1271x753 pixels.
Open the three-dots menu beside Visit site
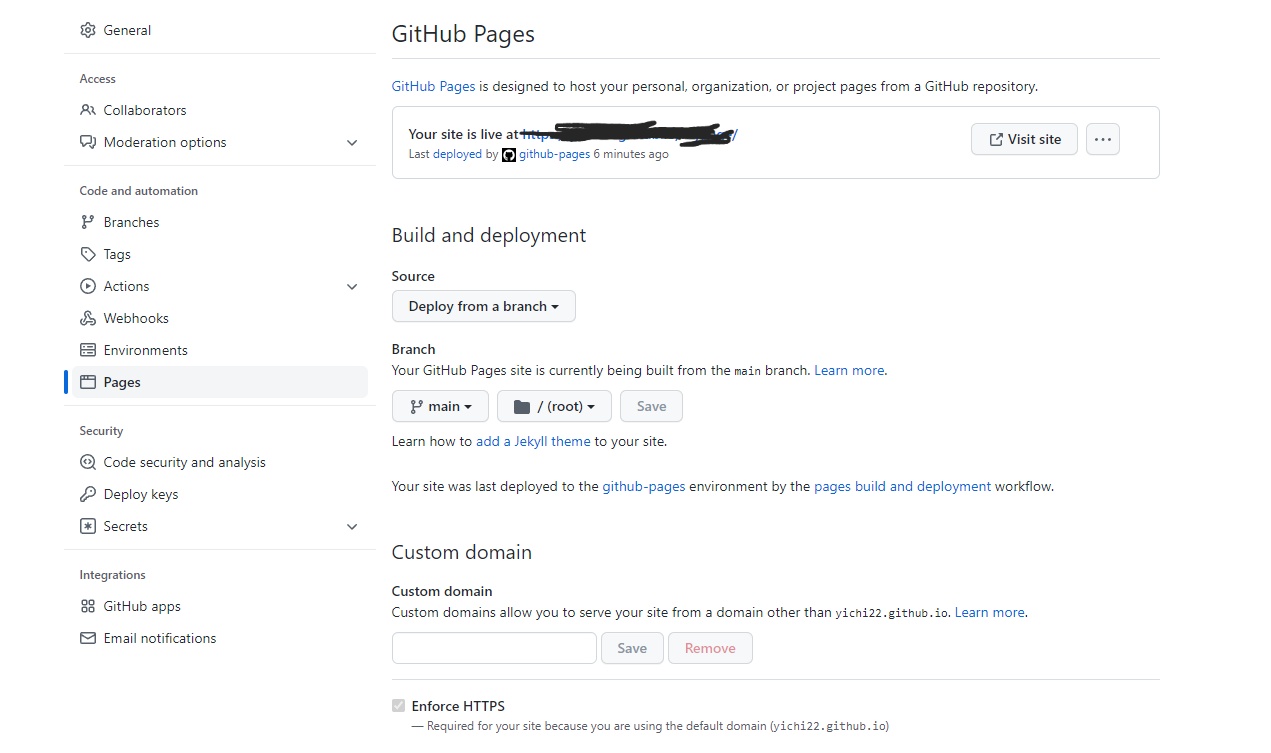[x=1103, y=139]
